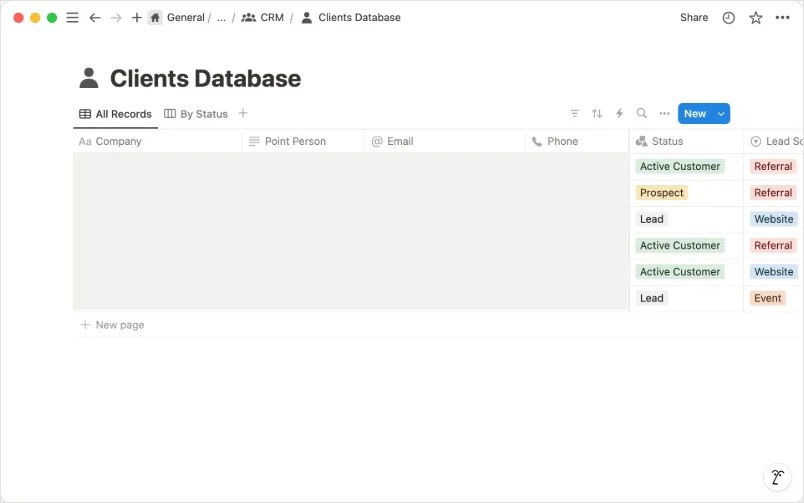804x503 pixels.
Task: Open database view options ellipsis
Action: pyautogui.click(x=665, y=113)
